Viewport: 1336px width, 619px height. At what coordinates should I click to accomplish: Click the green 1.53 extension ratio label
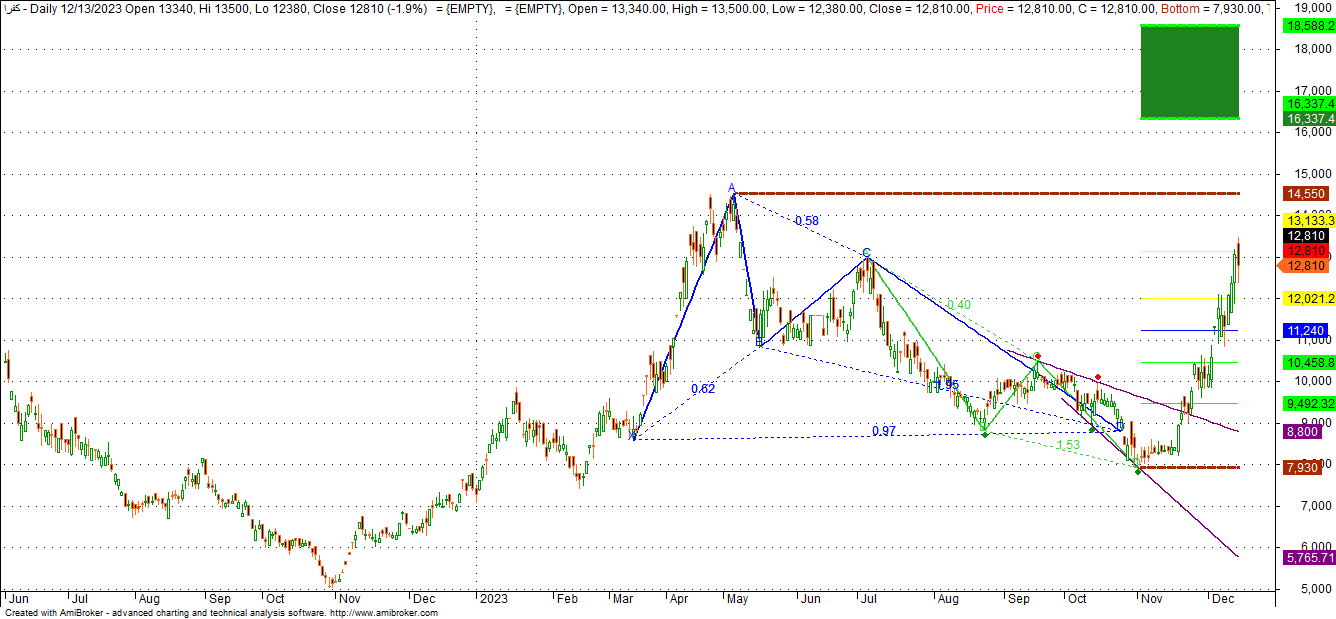1067,445
